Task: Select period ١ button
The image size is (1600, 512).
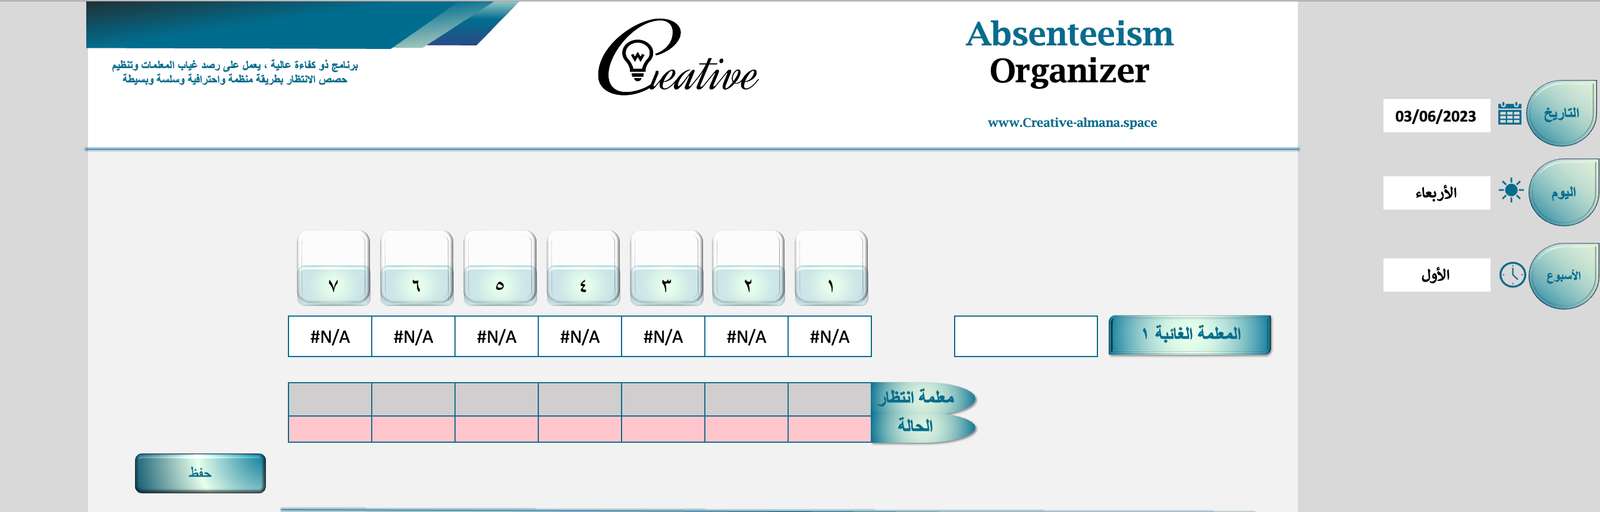Action: click(831, 268)
